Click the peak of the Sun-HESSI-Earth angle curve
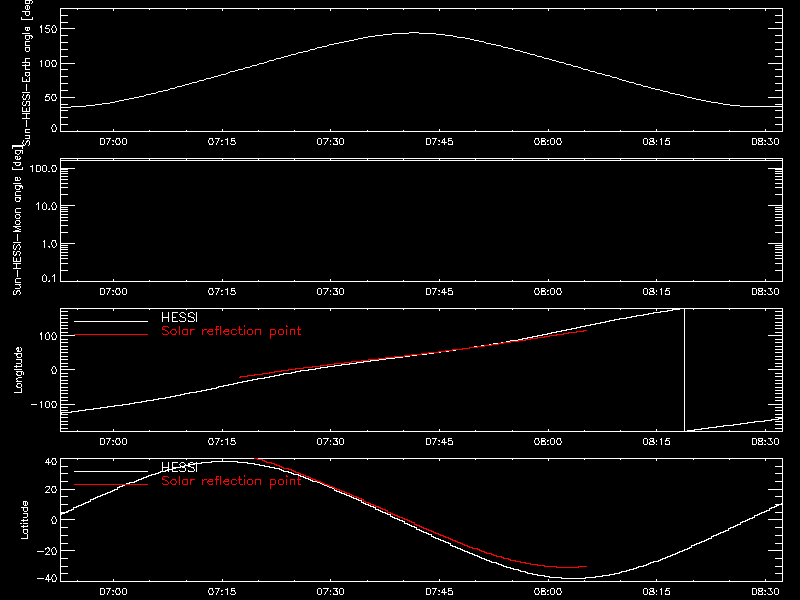The image size is (800, 600). [x=413, y=33]
